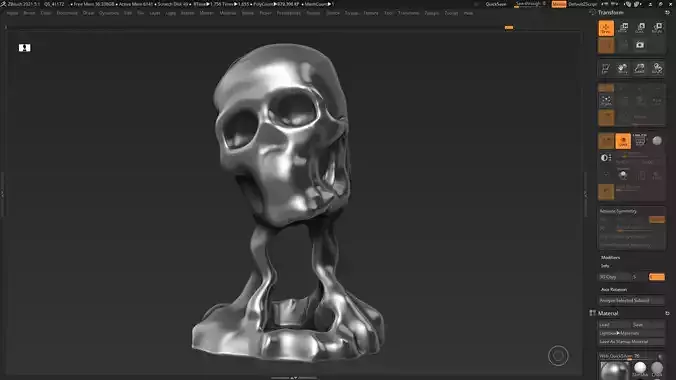Viewport: 676px width, 380px height.
Task: Open the Render menu
Action: (314, 13)
